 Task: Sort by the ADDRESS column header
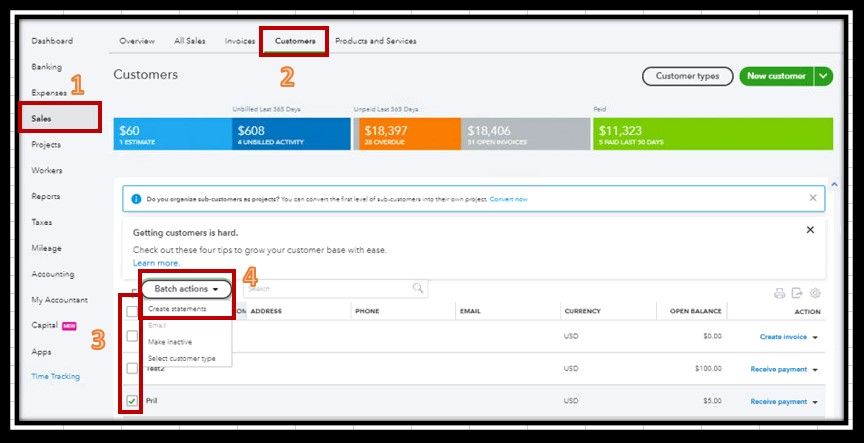pyautogui.click(x=266, y=311)
